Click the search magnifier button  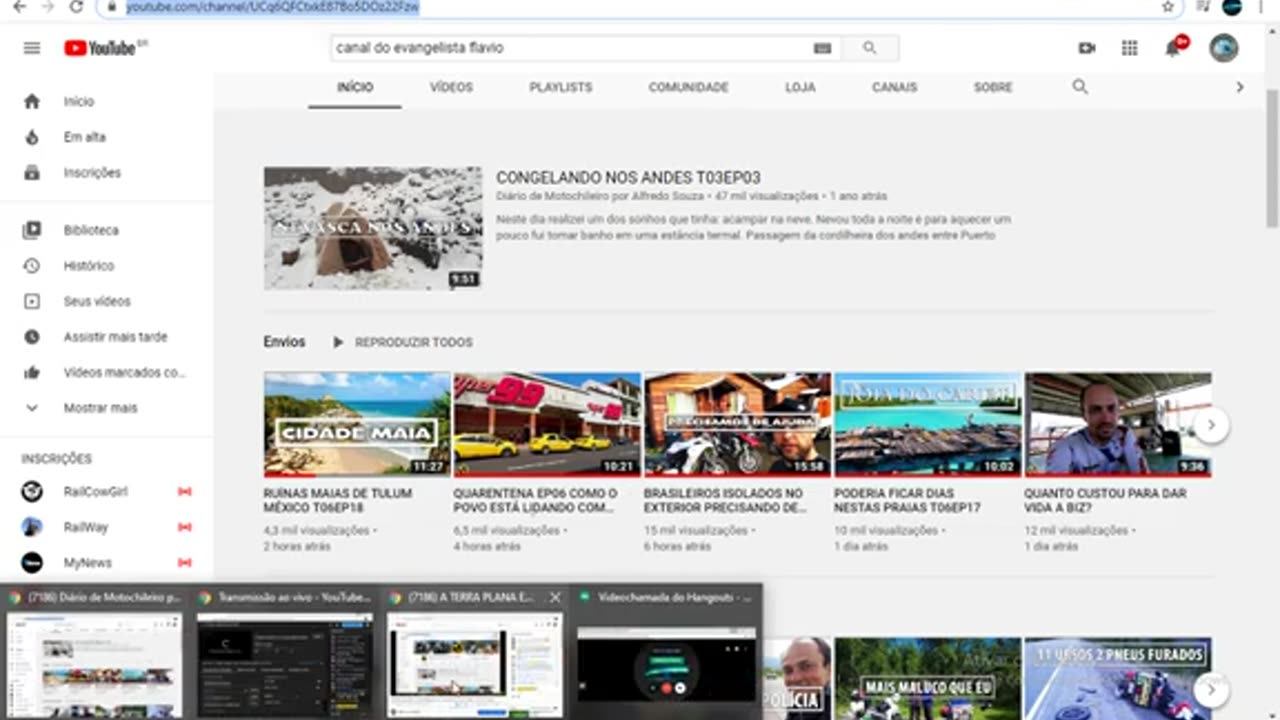point(870,48)
